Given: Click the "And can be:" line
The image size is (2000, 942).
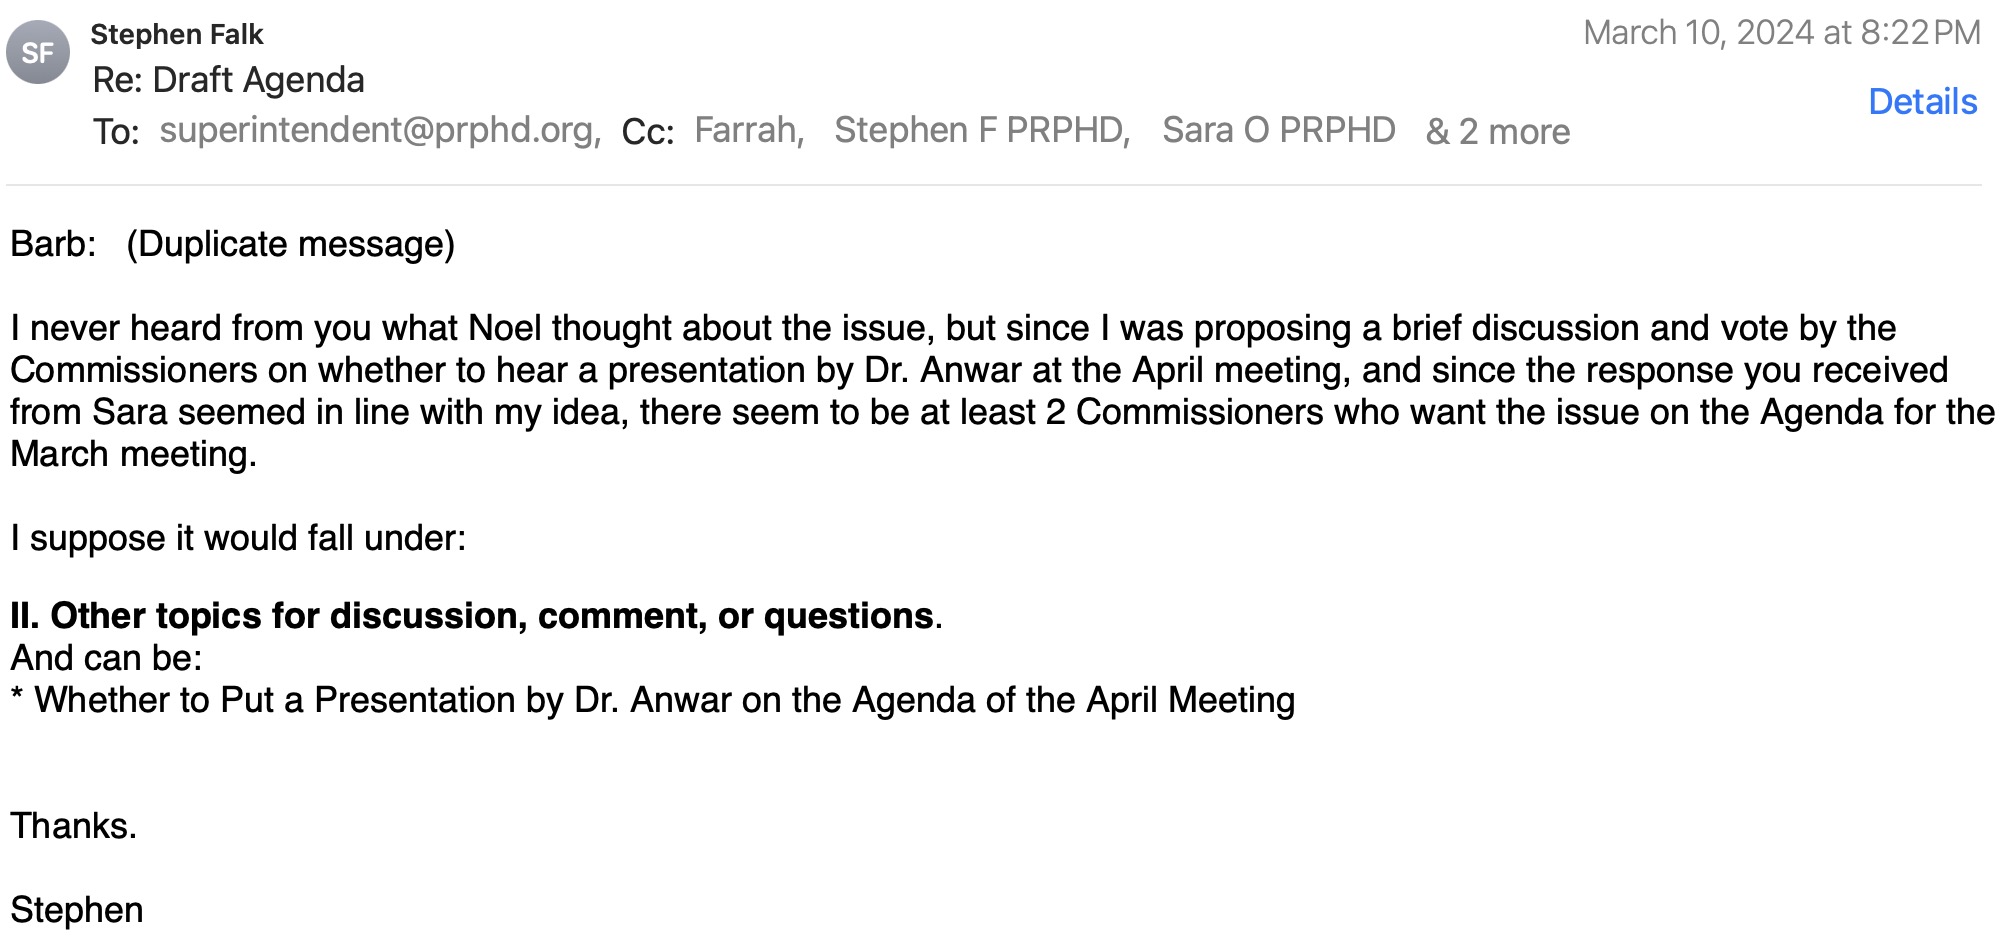Looking at the screenshot, I should [106, 658].
